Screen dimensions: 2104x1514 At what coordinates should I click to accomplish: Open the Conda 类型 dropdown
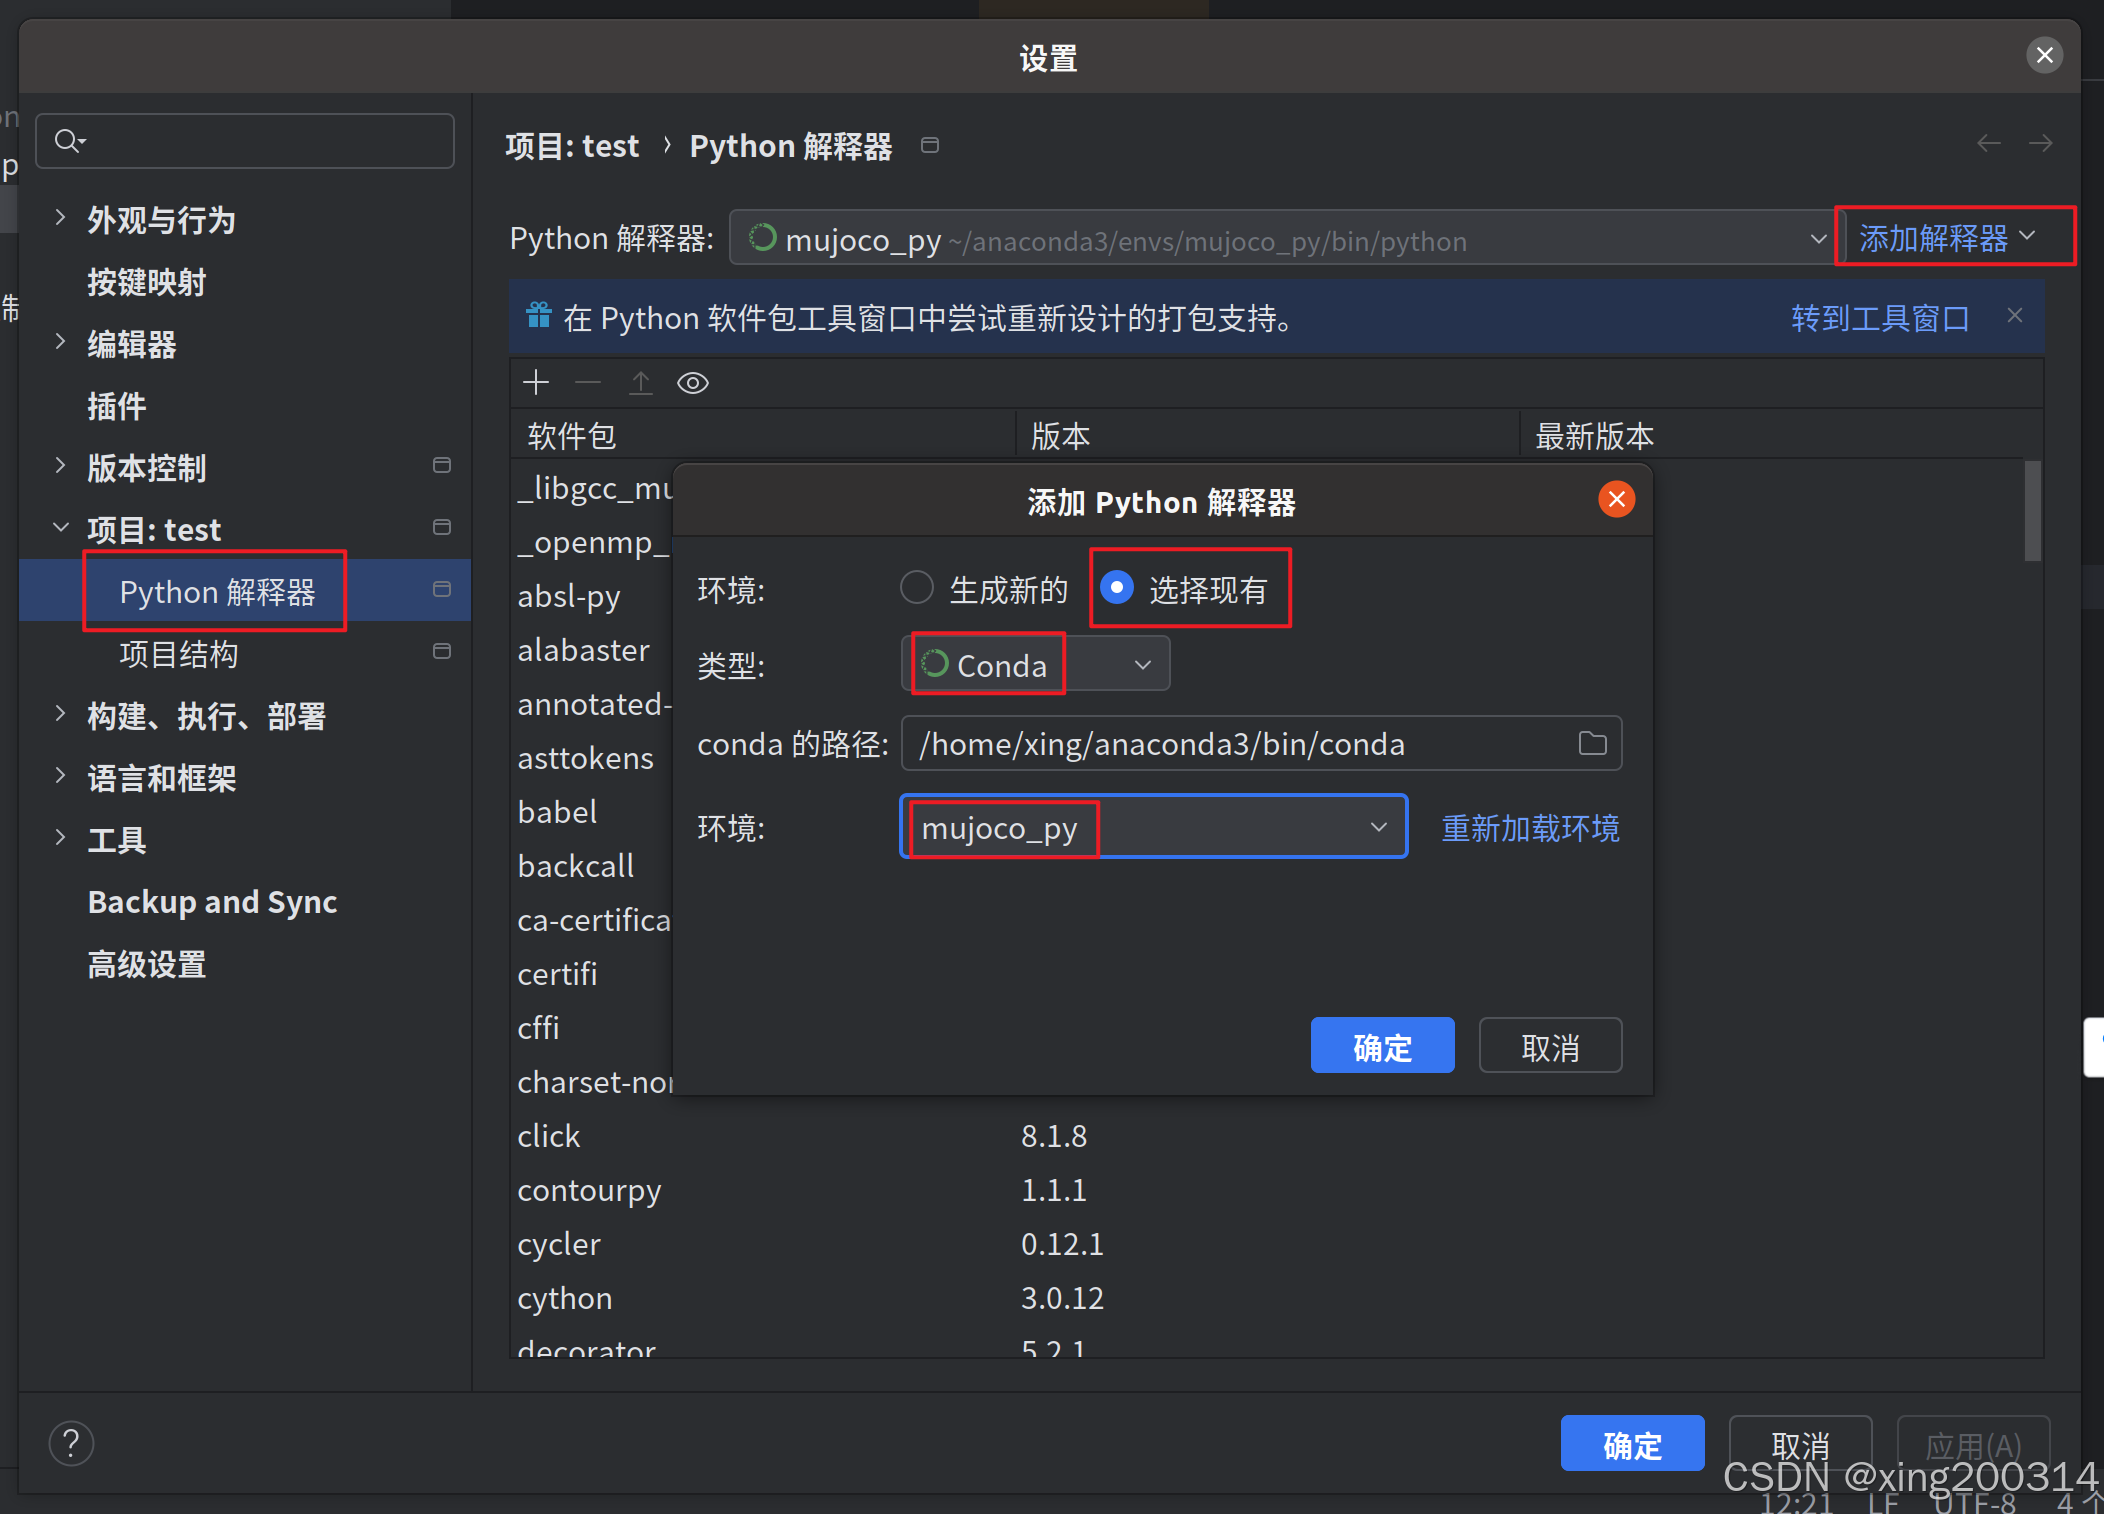[x=1140, y=663]
